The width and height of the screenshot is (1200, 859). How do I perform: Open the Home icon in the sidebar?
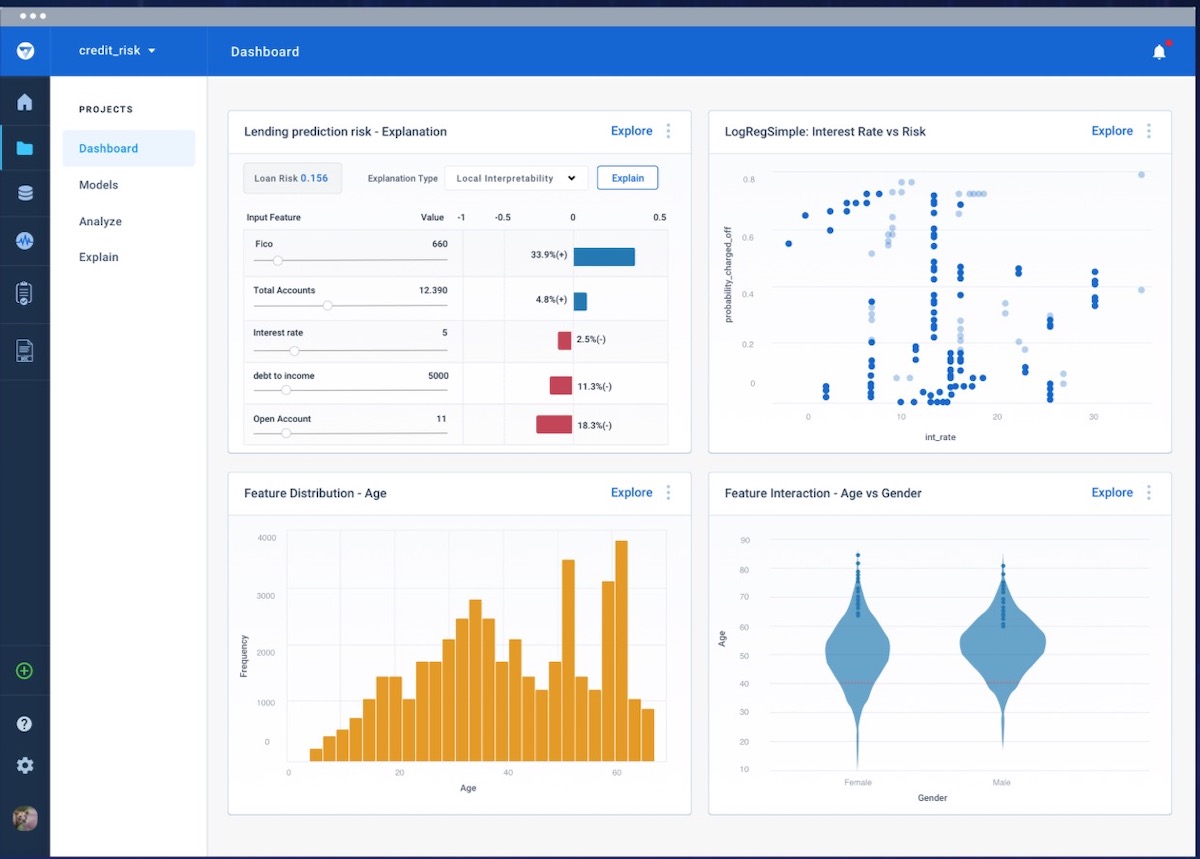coord(24,102)
